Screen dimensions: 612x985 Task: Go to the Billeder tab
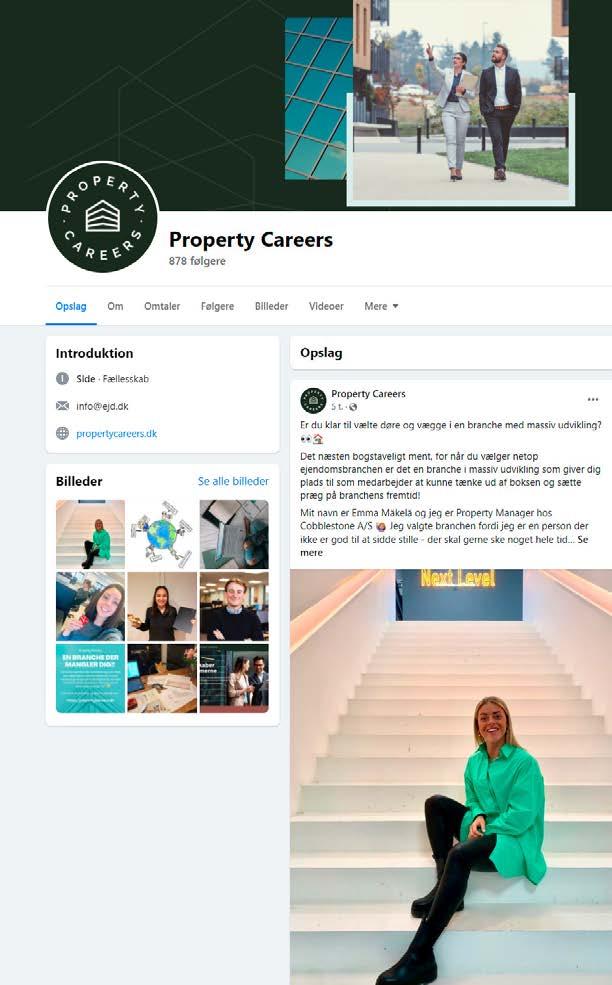pos(271,306)
